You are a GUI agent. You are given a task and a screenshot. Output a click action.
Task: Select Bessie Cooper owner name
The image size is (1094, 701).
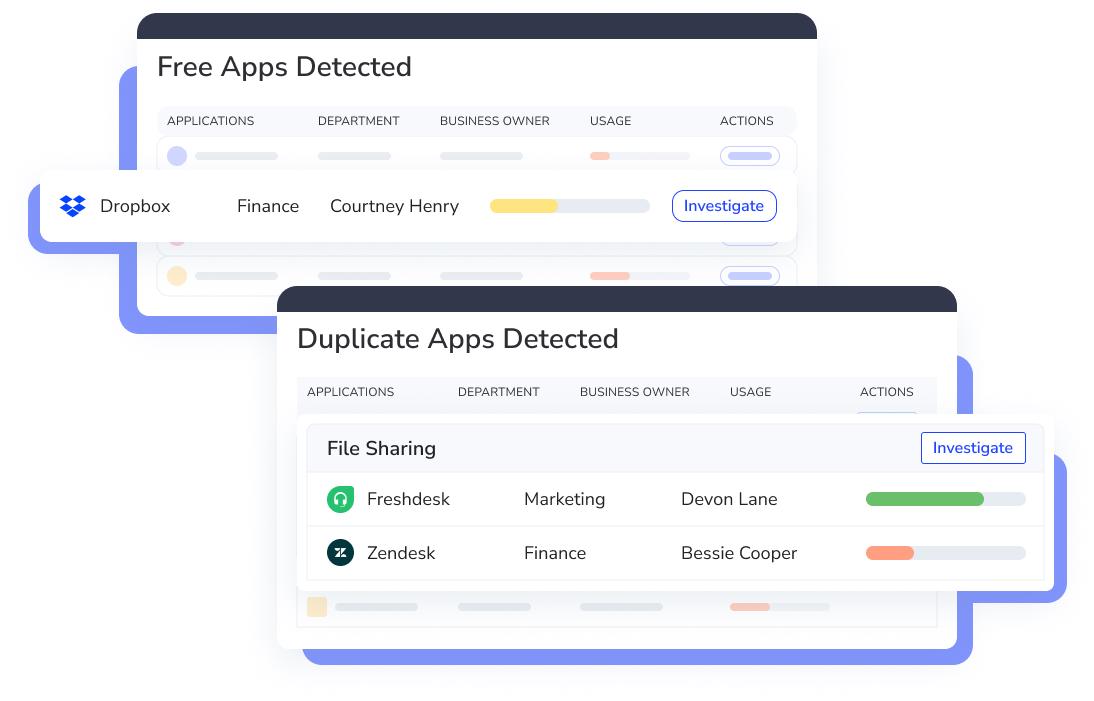738,553
